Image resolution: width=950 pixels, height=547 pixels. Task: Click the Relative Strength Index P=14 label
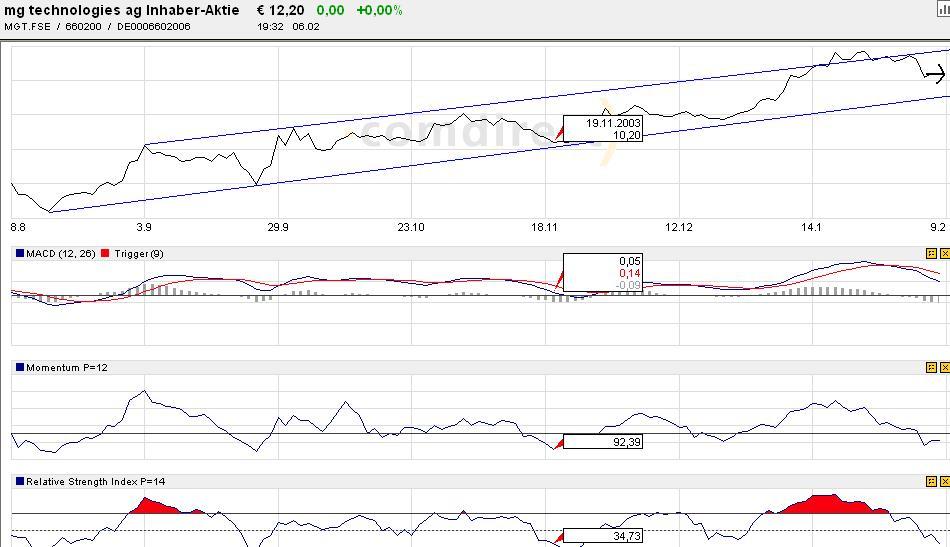(x=96, y=481)
